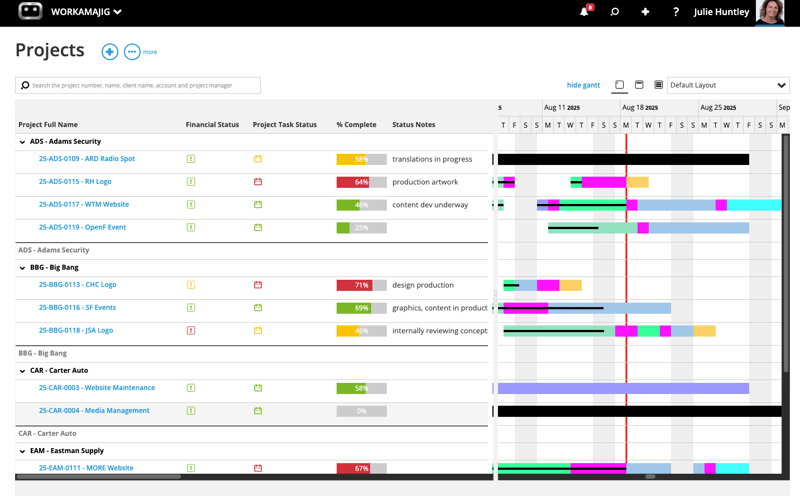Click Julie Huntley's profile photo
This screenshot has width=800, height=496.
click(770, 12)
